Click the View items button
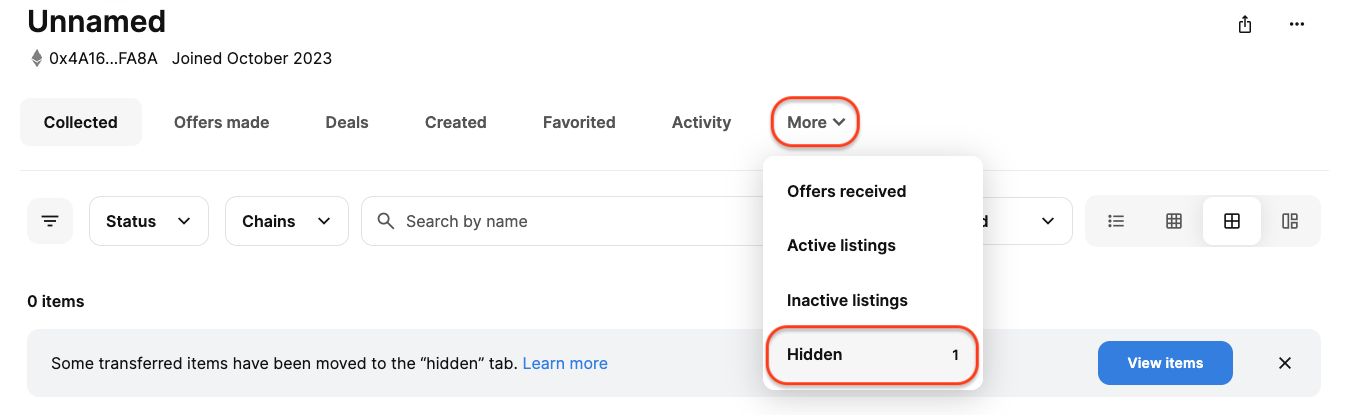Image resolution: width=1350 pixels, height=415 pixels. 1165,363
